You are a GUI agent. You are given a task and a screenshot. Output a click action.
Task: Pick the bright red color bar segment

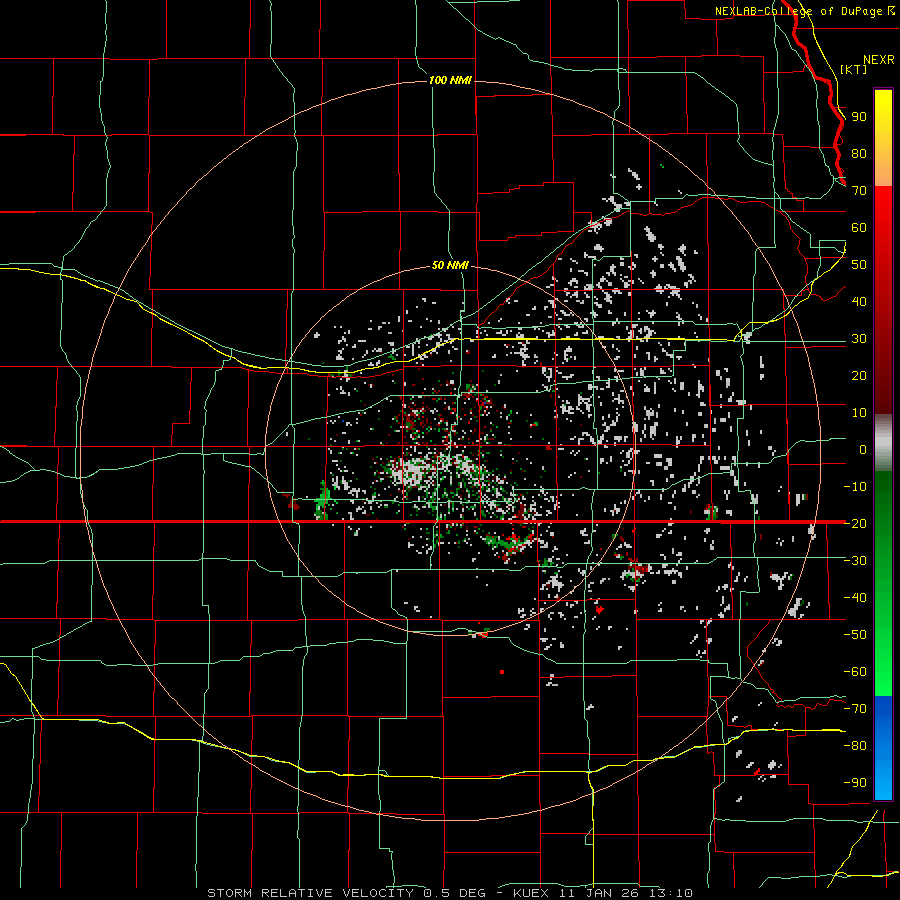pos(883,224)
